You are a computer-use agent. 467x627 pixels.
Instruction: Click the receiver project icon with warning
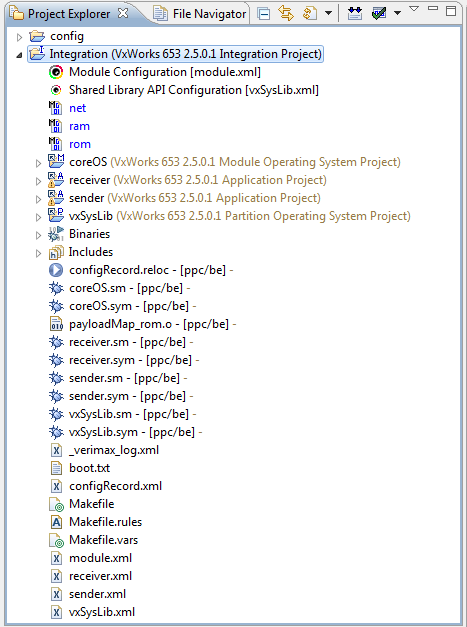56,180
